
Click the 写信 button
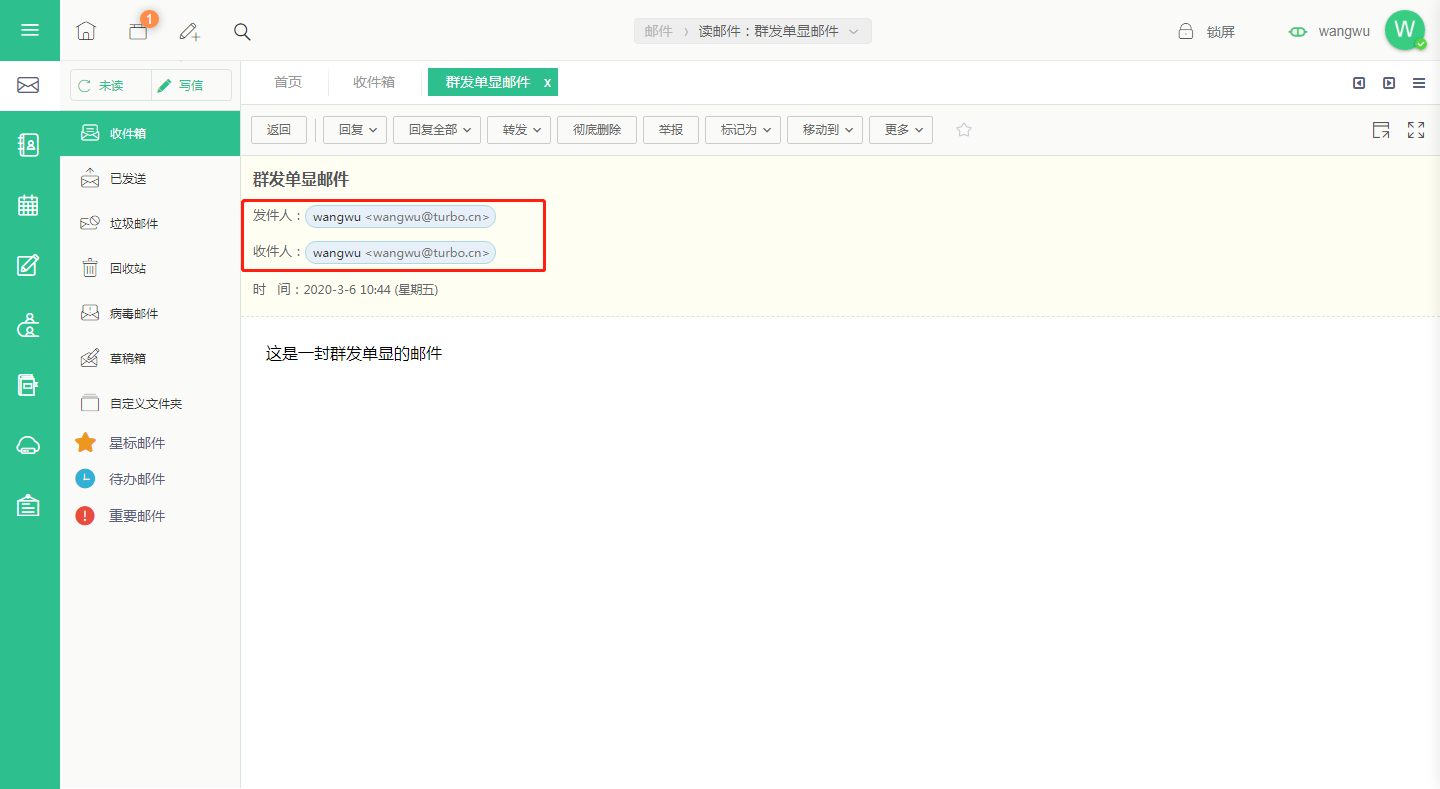[191, 85]
